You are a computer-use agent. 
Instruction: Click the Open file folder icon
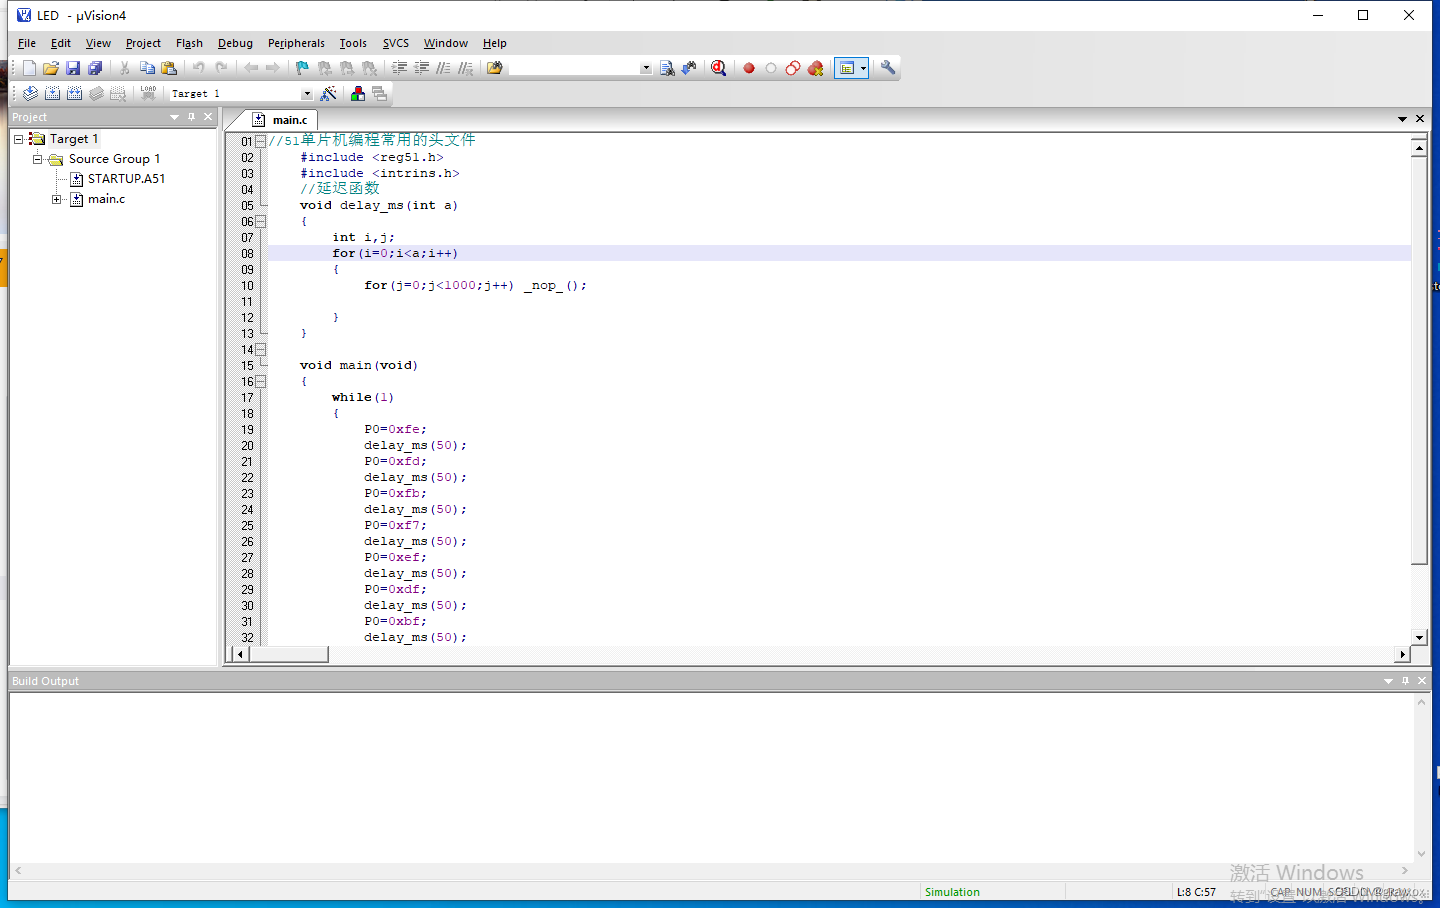click(51, 68)
